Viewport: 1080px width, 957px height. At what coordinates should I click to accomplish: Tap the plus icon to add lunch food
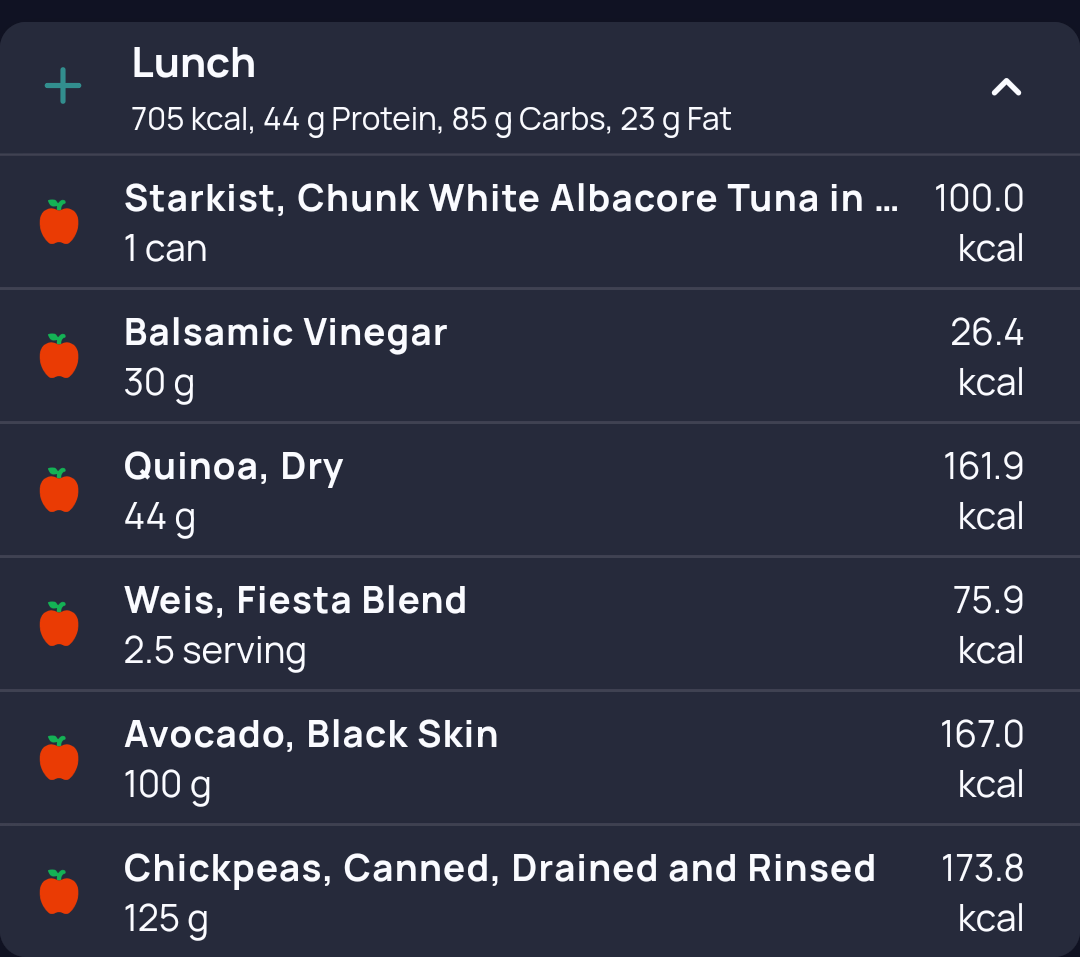point(63,87)
